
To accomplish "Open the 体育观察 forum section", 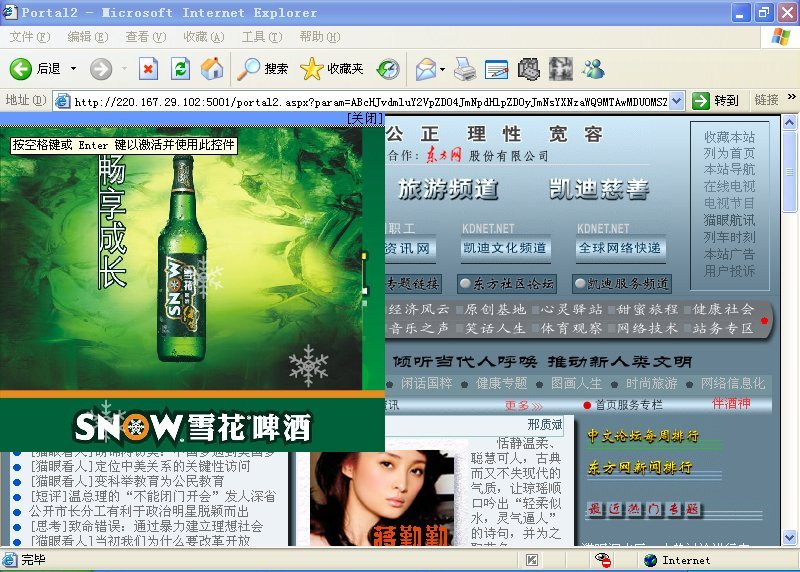I will tap(571, 328).
